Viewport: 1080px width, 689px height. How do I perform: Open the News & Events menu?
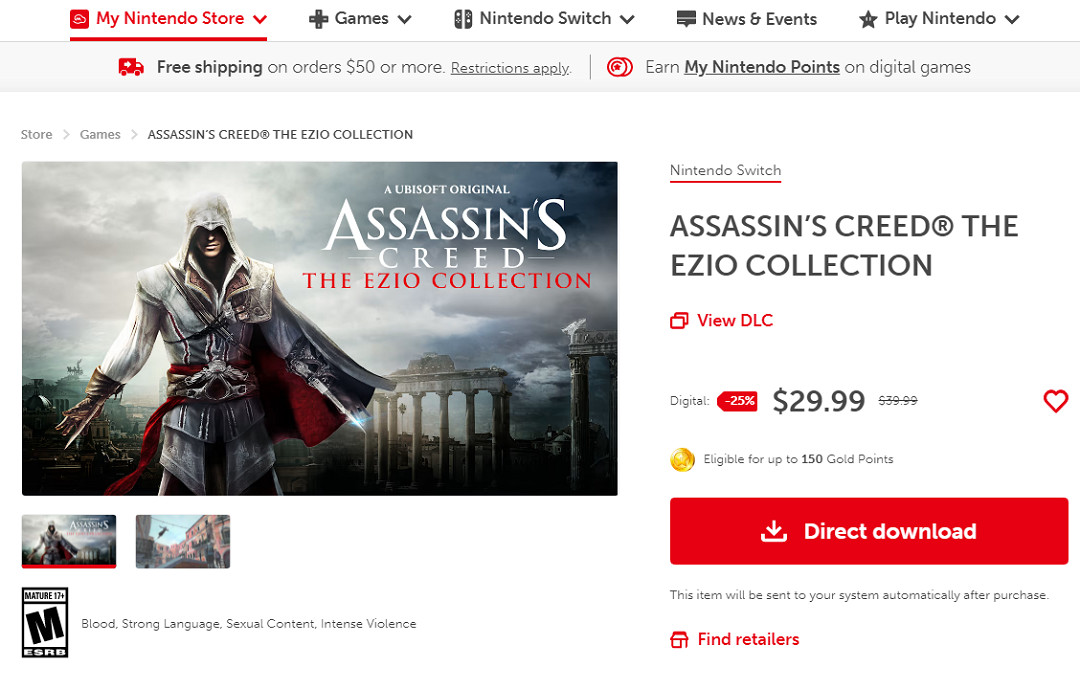click(x=747, y=19)
